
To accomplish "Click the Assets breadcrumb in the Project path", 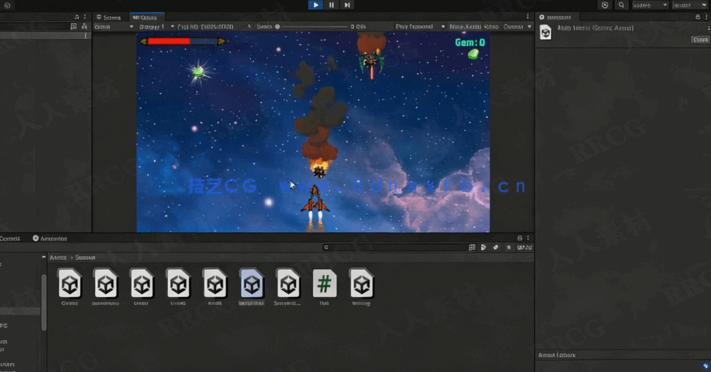I will tap(58, 258).
